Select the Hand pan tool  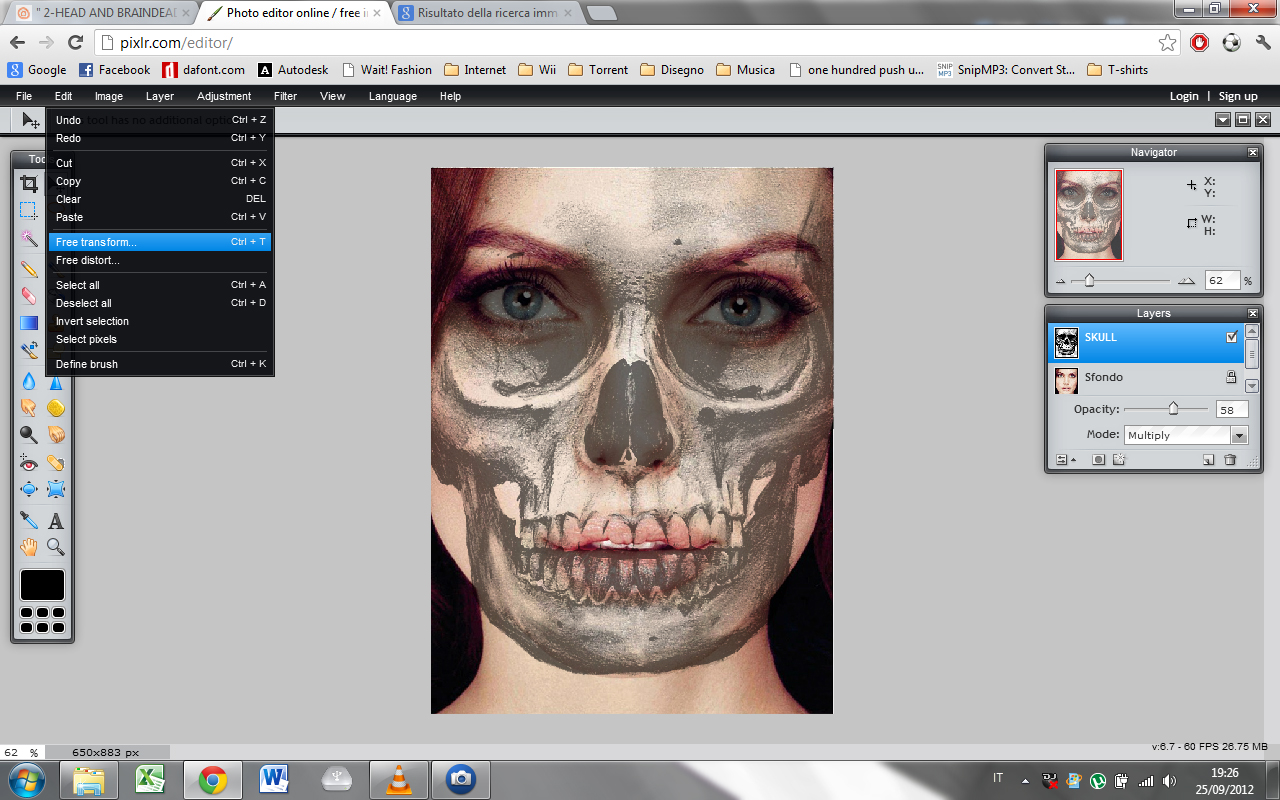point(29,547)
